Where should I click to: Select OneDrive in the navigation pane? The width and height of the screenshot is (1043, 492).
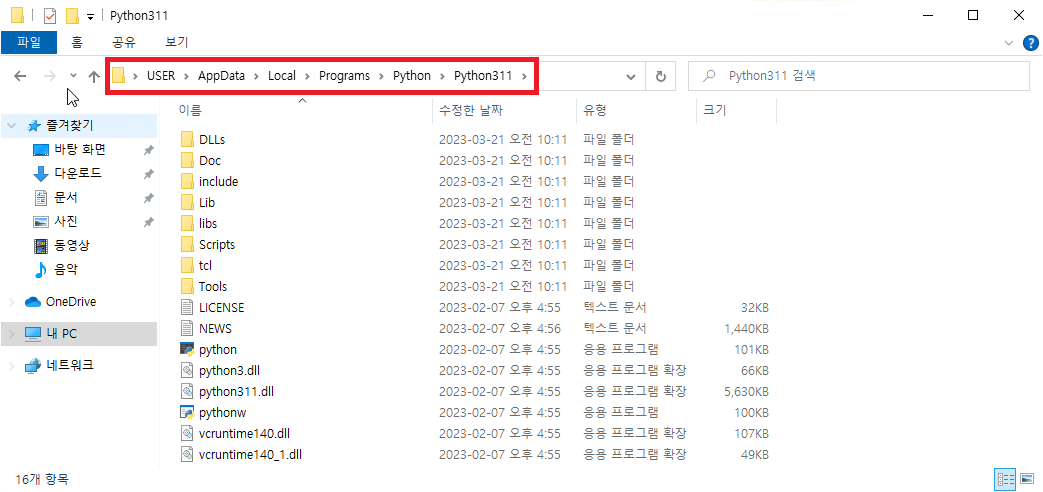[71, 302]
